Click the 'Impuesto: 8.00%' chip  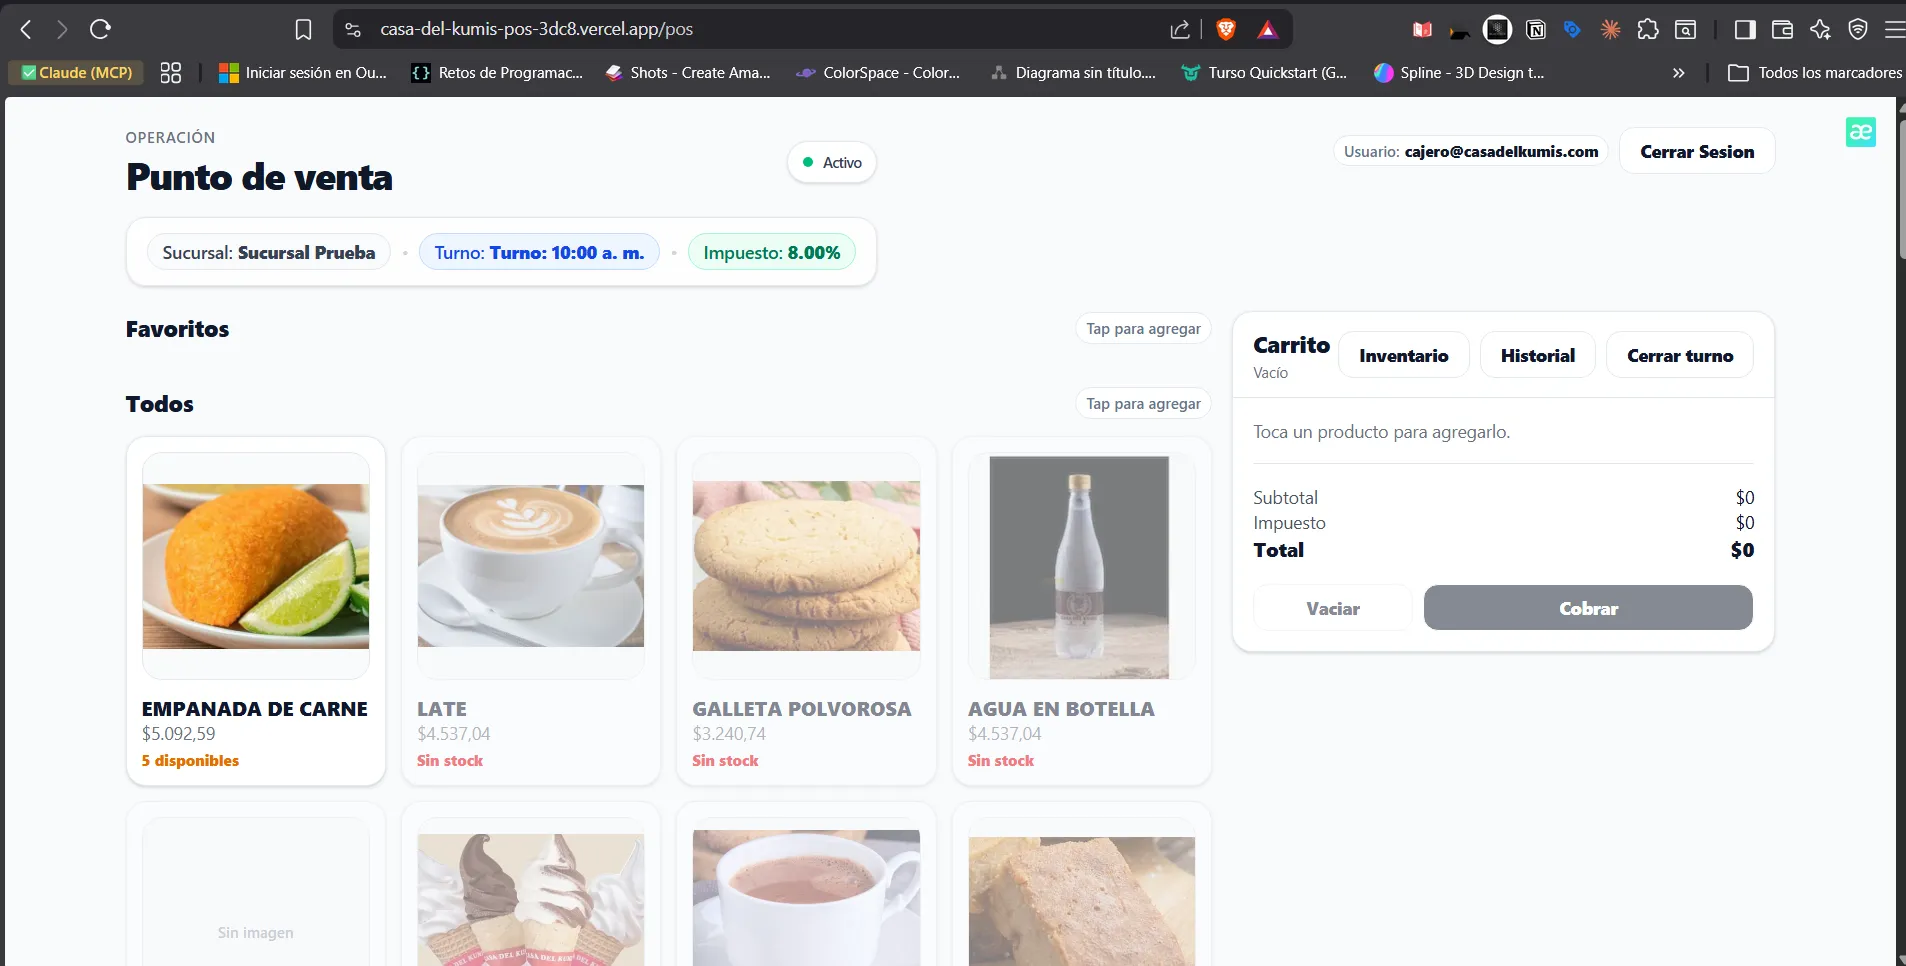click(x=772, y=252)
